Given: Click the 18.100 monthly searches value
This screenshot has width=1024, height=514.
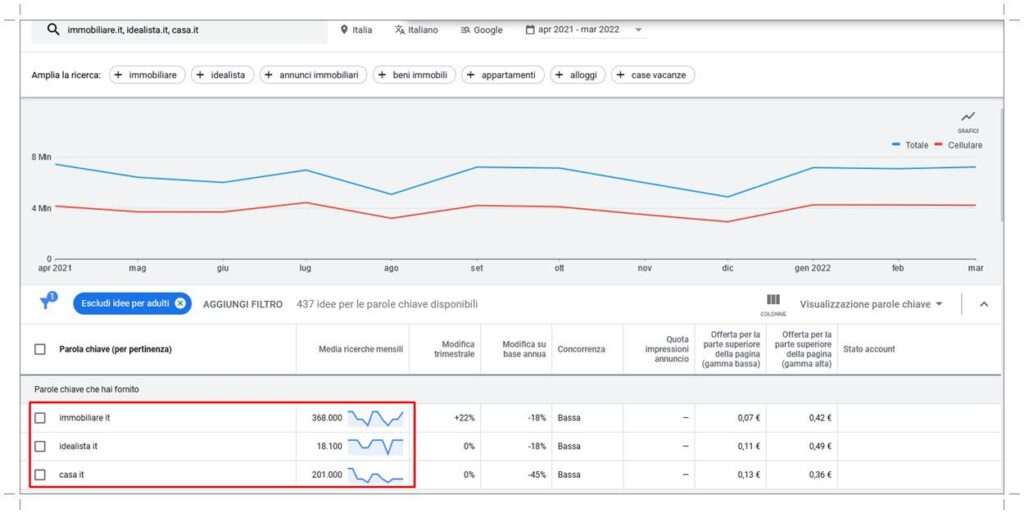Looking at the screenshot, I should point(329,447).
